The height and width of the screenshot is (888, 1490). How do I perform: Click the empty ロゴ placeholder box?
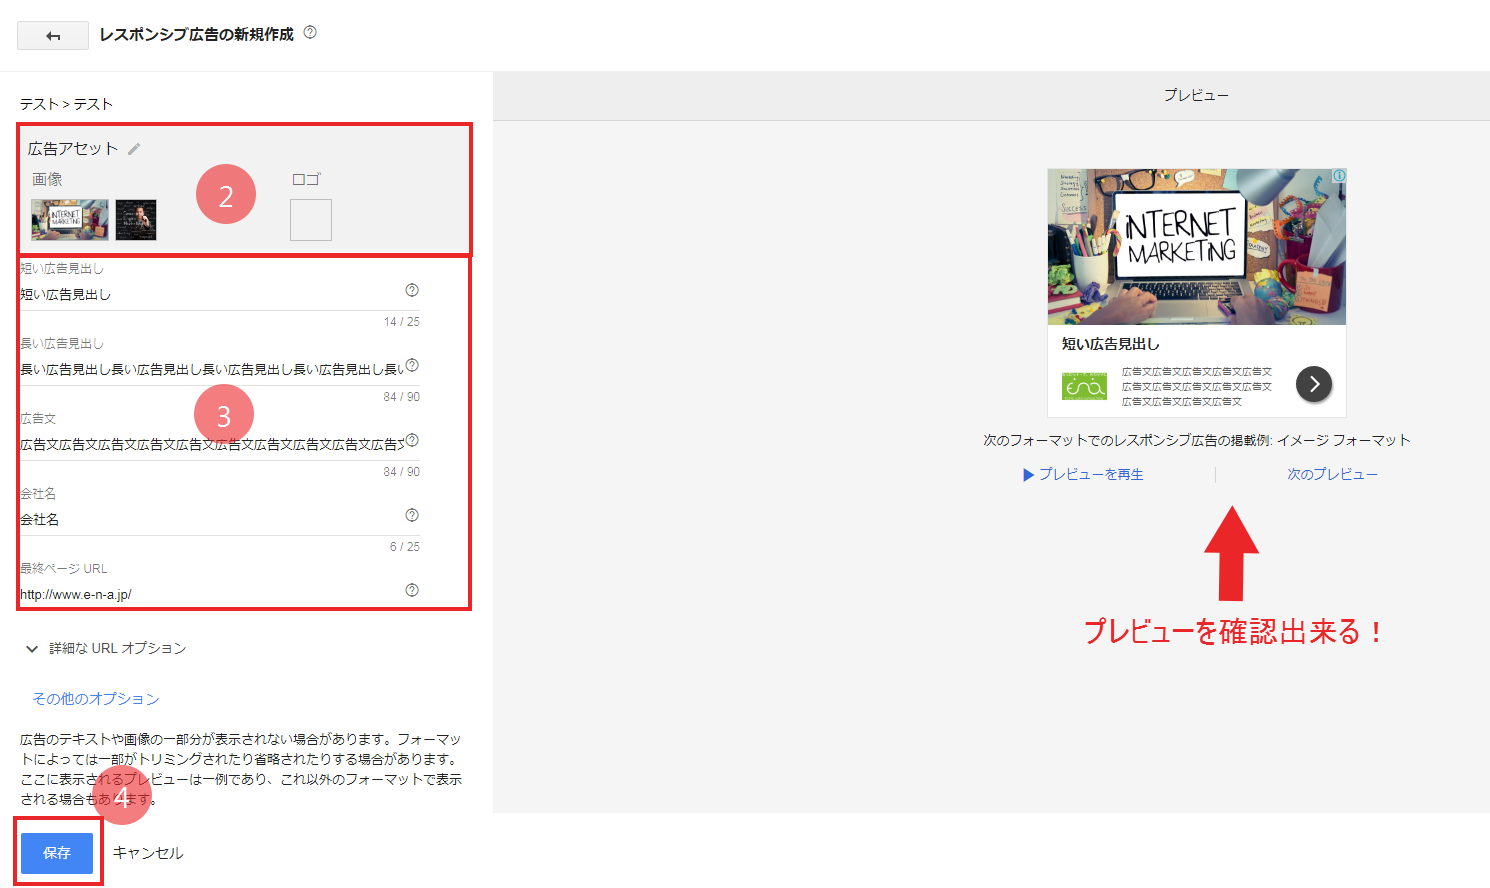click(x=311, y=220)
